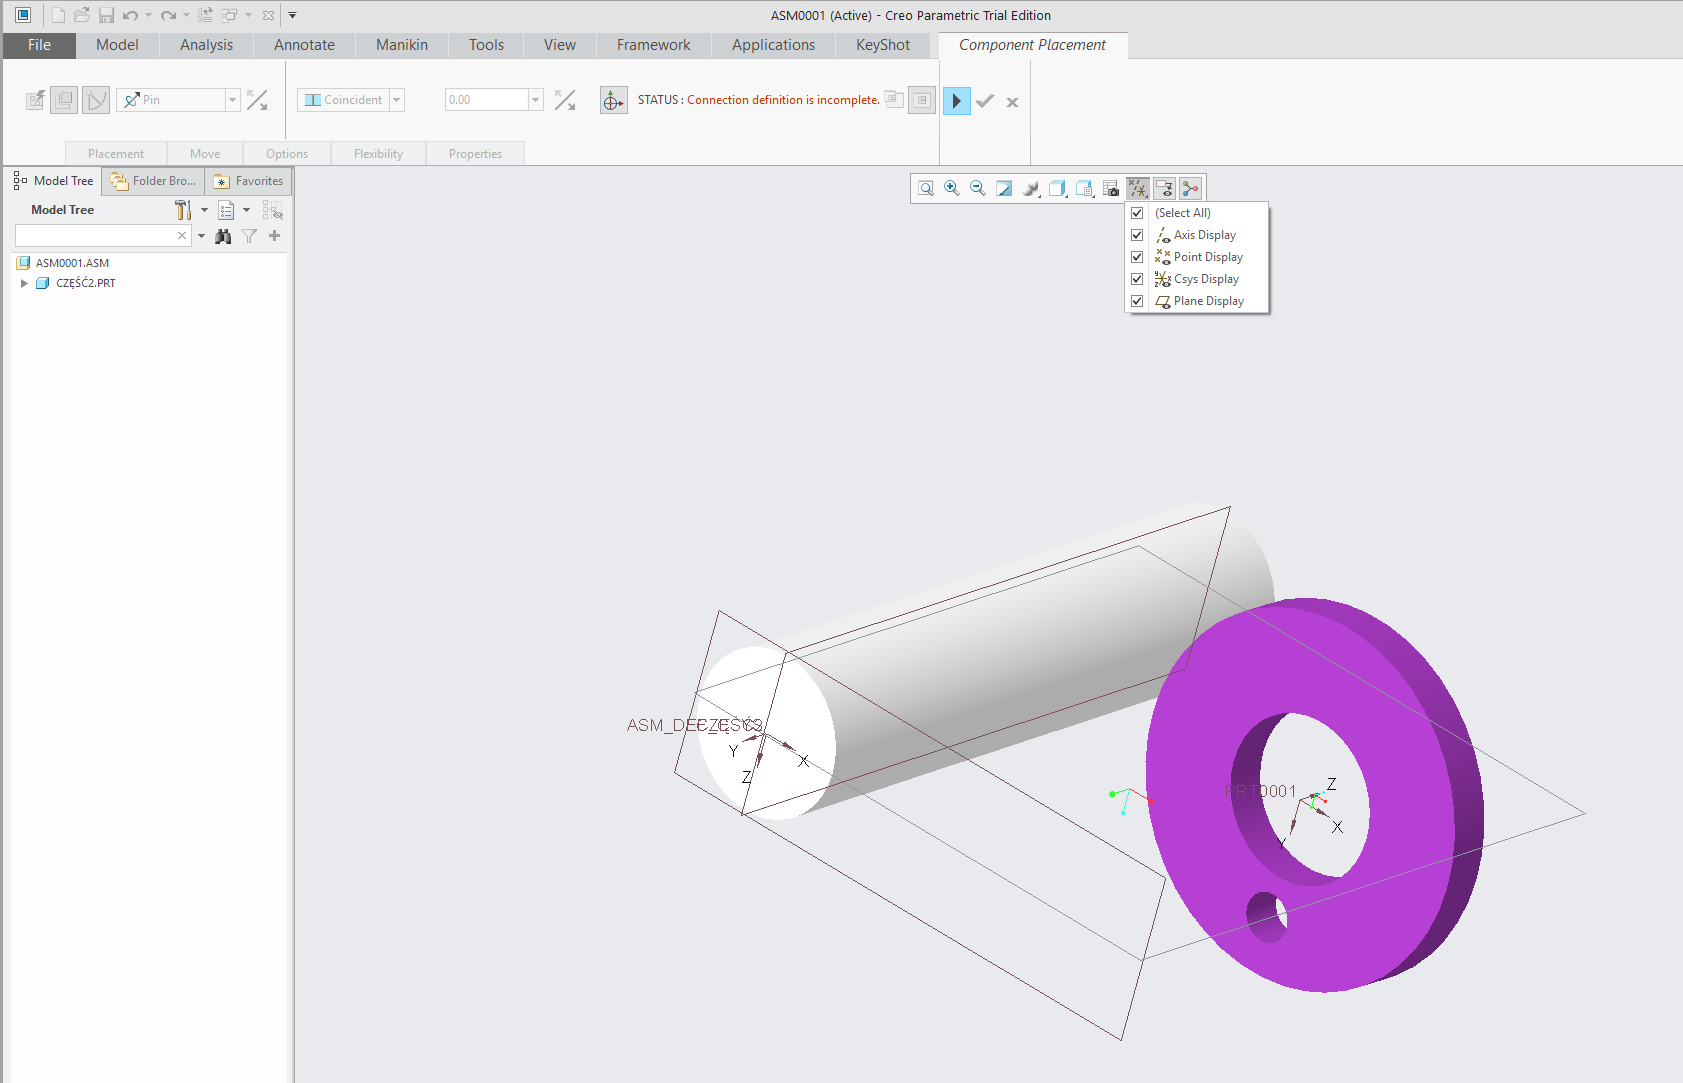Uncheck the Point Display checkbox
Viewport: 1683px width, 1083px height.
coord(1137,256)
